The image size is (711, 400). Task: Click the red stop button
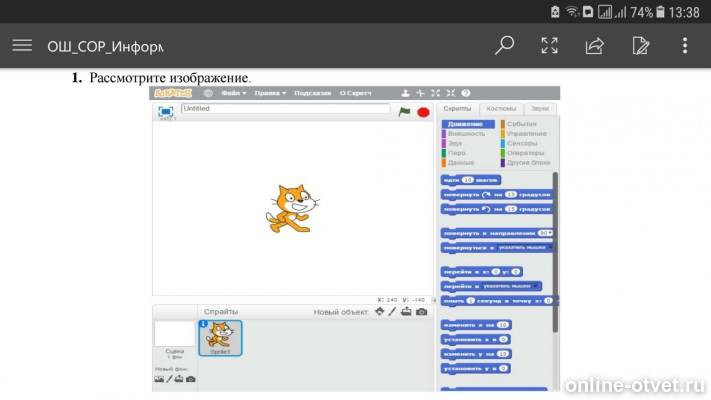tap(423, 112)
